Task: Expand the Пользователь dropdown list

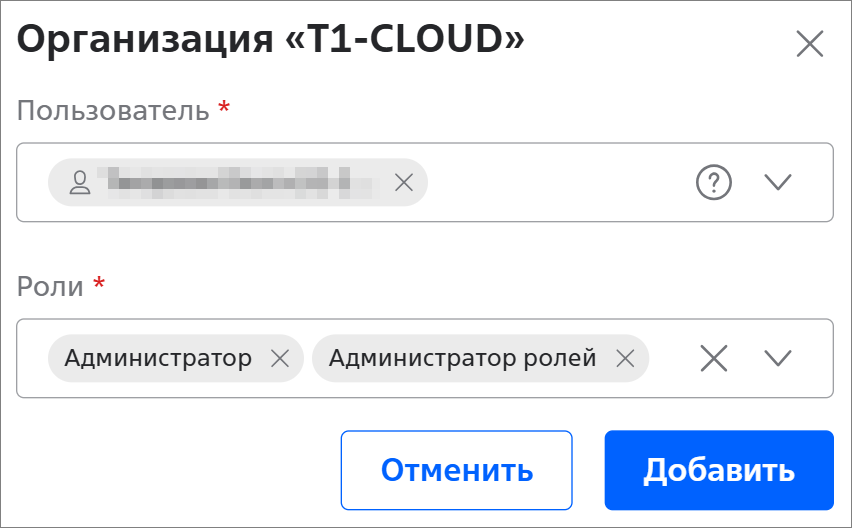Action: 777,182
